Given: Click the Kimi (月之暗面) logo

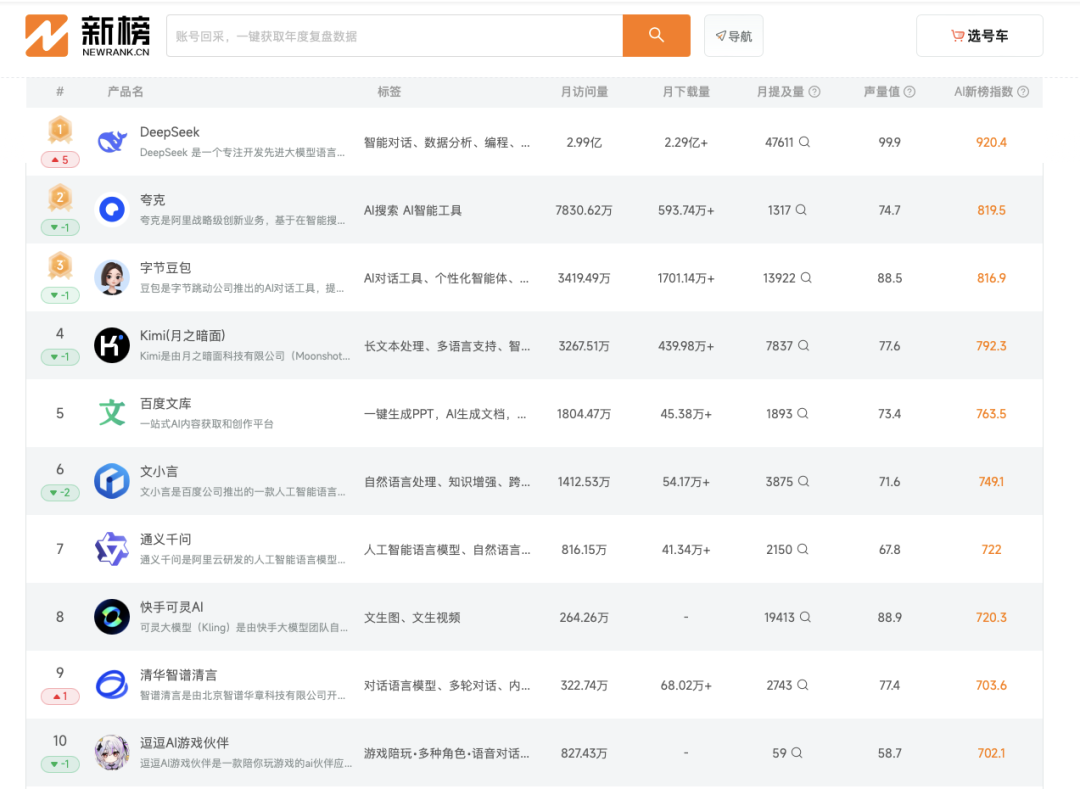Looking at the screenshot, I should [111, 345].
